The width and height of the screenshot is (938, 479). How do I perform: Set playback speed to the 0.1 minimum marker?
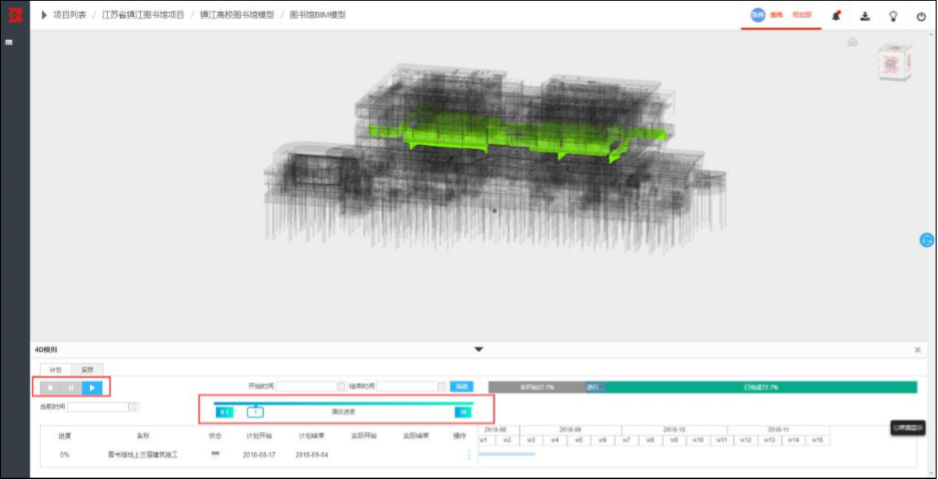[x=224, y=412]
